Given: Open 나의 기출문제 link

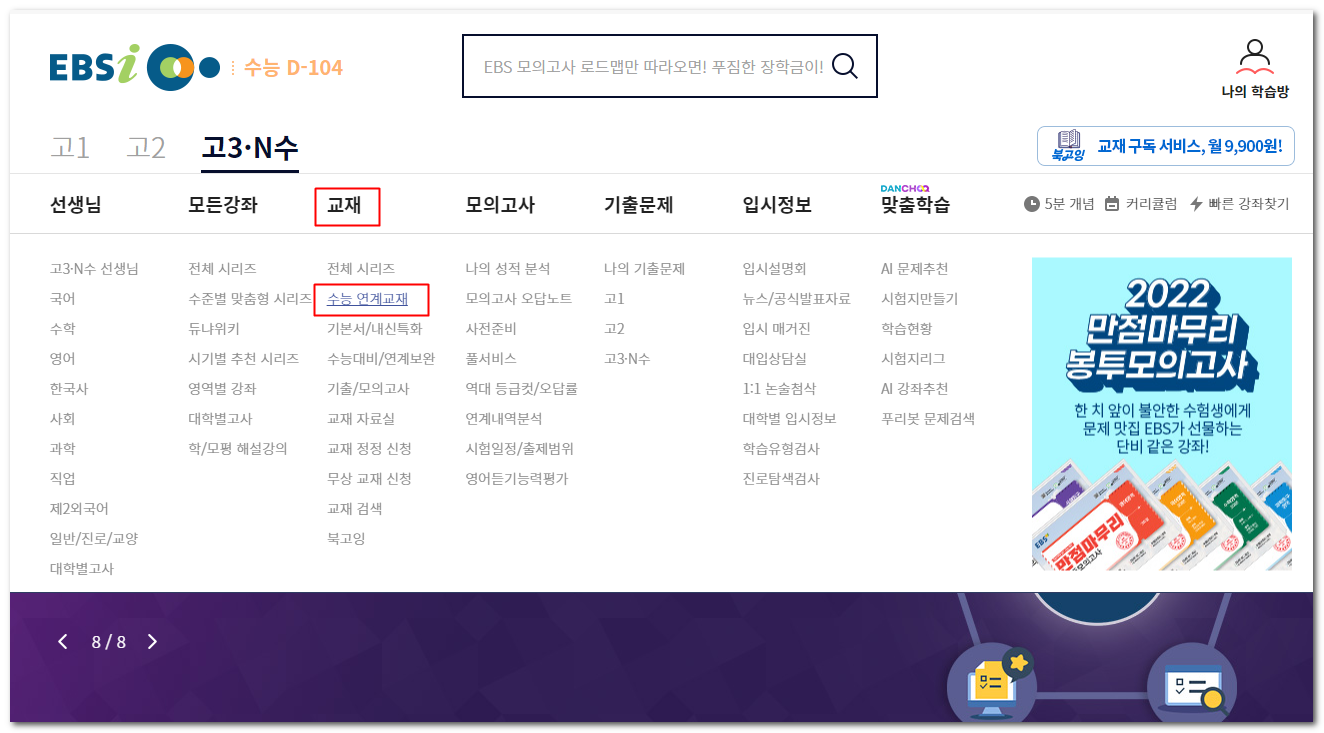Looking at the screenshot, I should pos(644,269).
